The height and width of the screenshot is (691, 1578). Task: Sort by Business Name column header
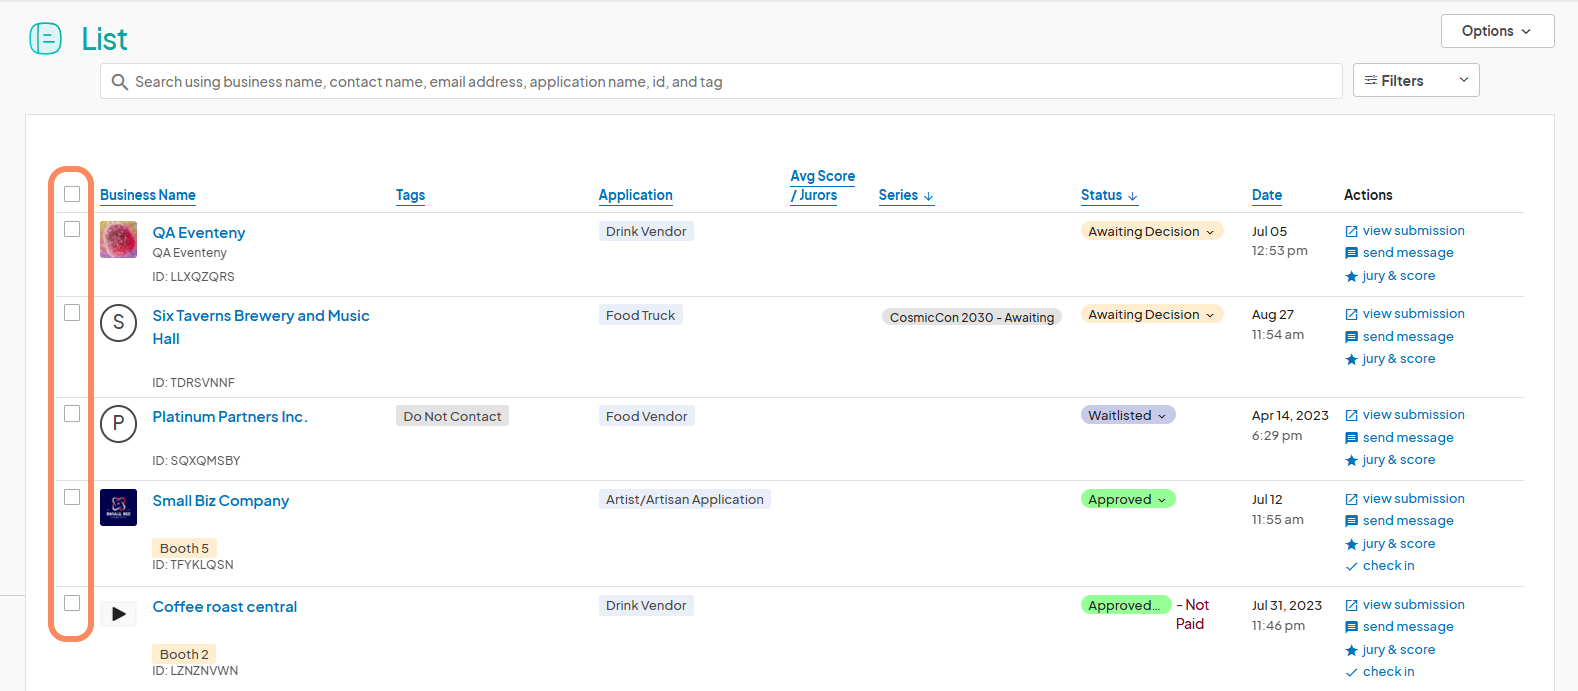pos(148,195)
